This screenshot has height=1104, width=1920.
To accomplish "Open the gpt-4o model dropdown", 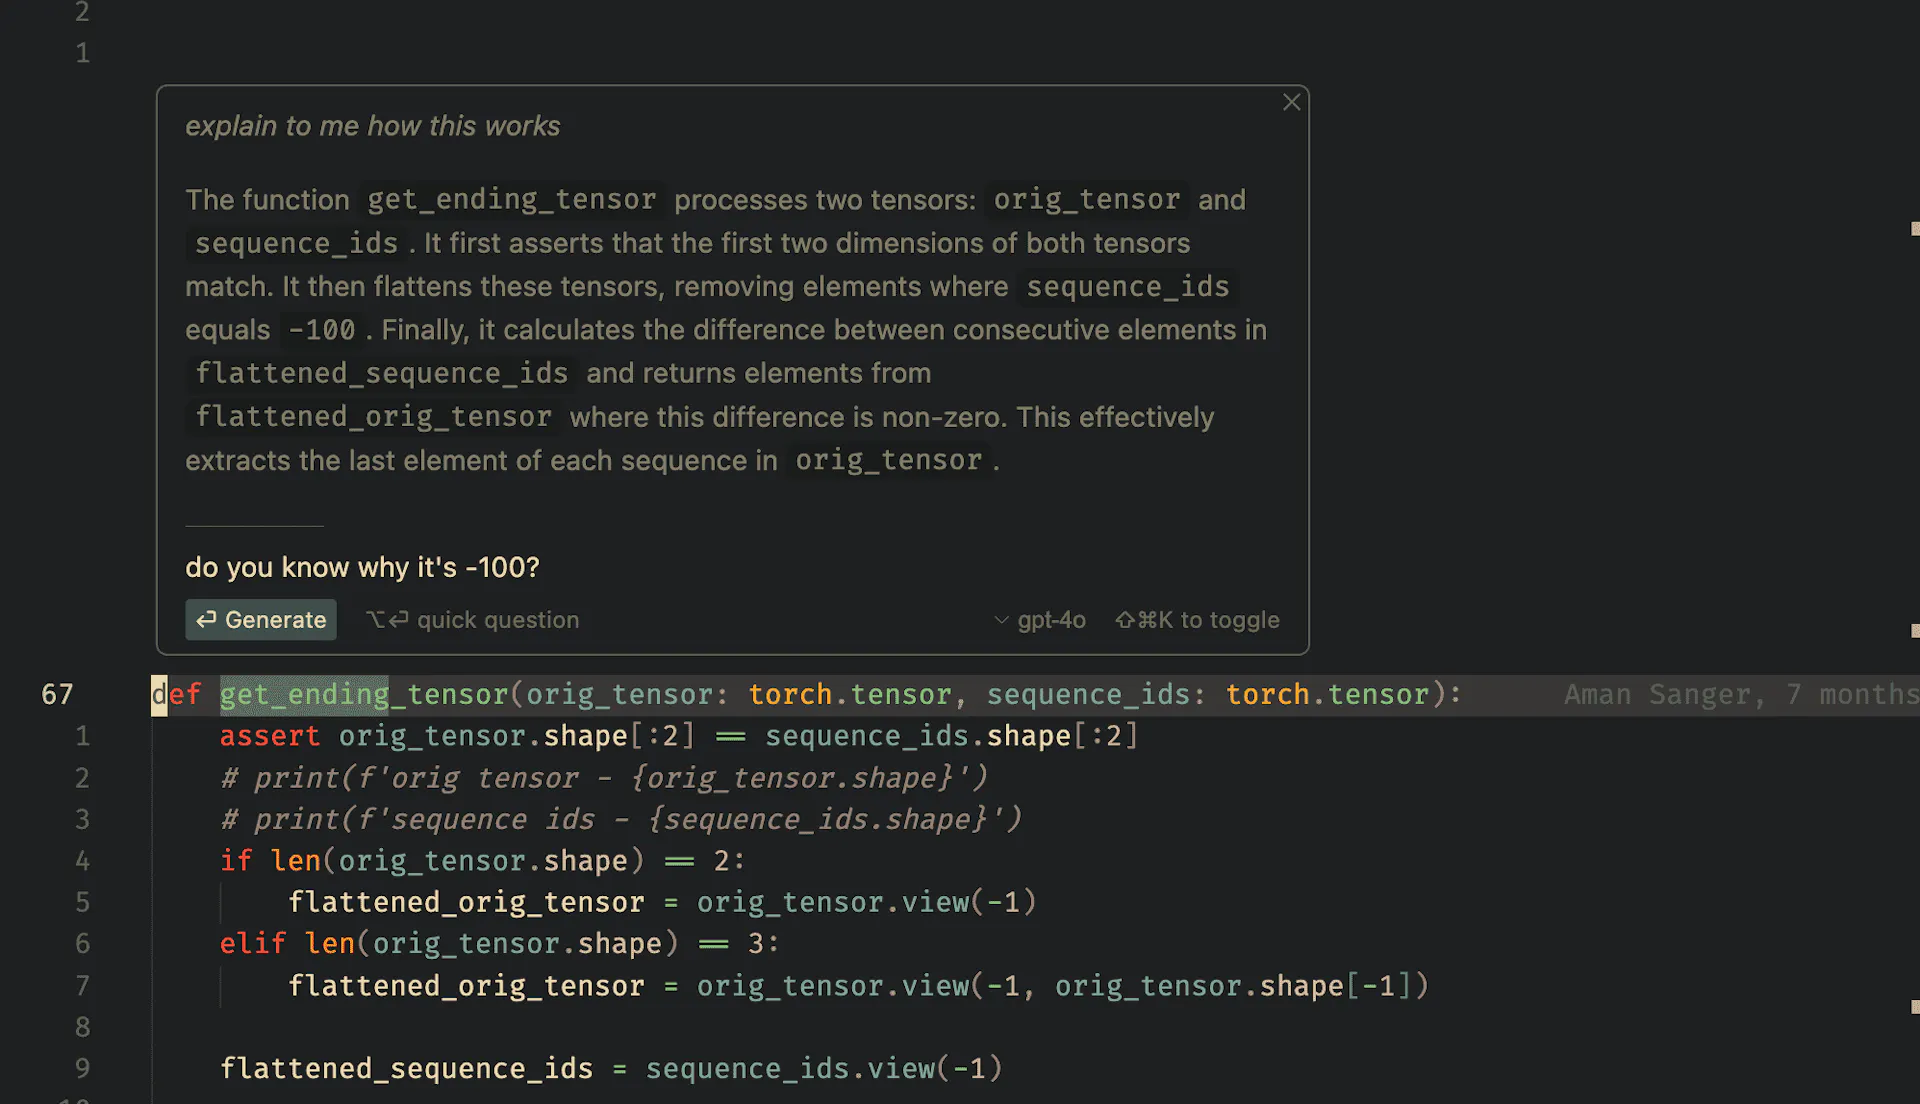I will (x=1040, y=620).
